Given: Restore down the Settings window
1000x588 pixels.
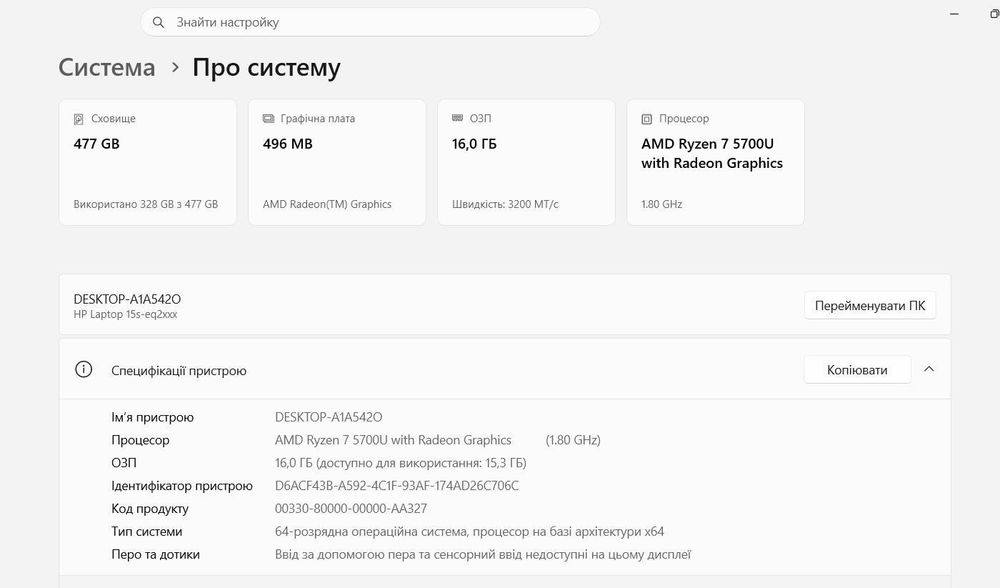Looking at the screenshot, I should pos(994,14).
